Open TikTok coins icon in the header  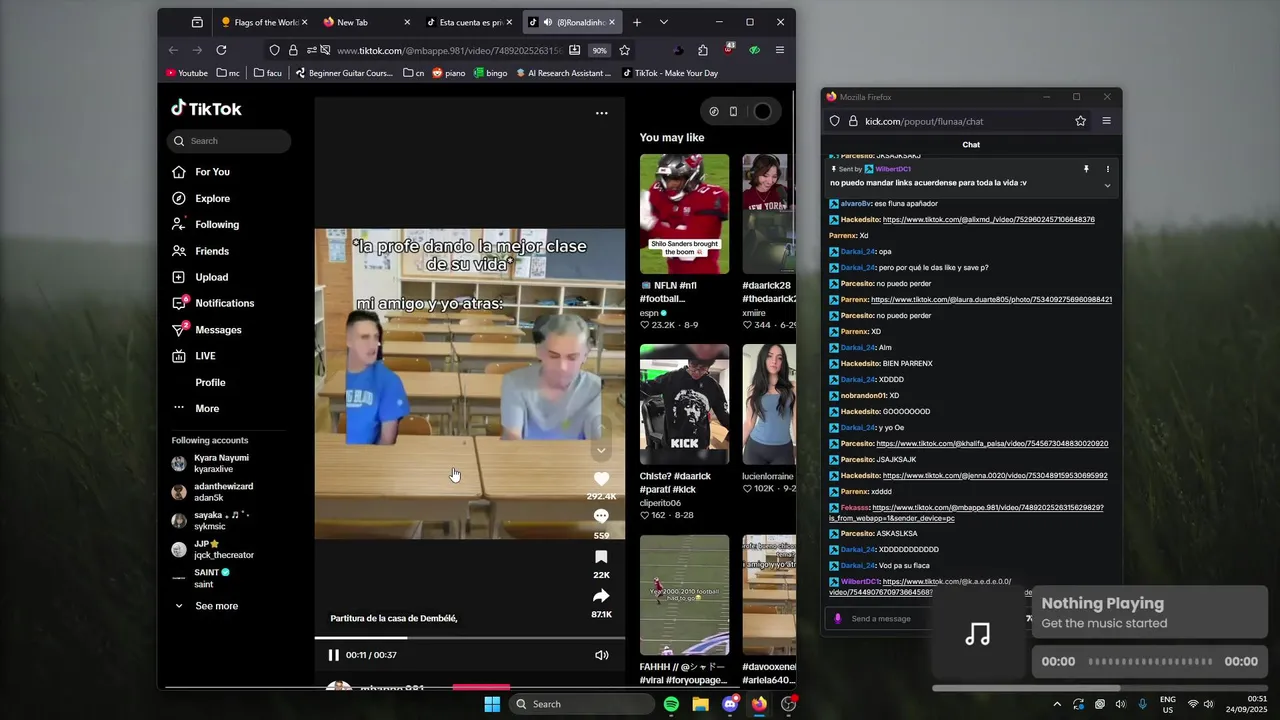click(713, 111)
